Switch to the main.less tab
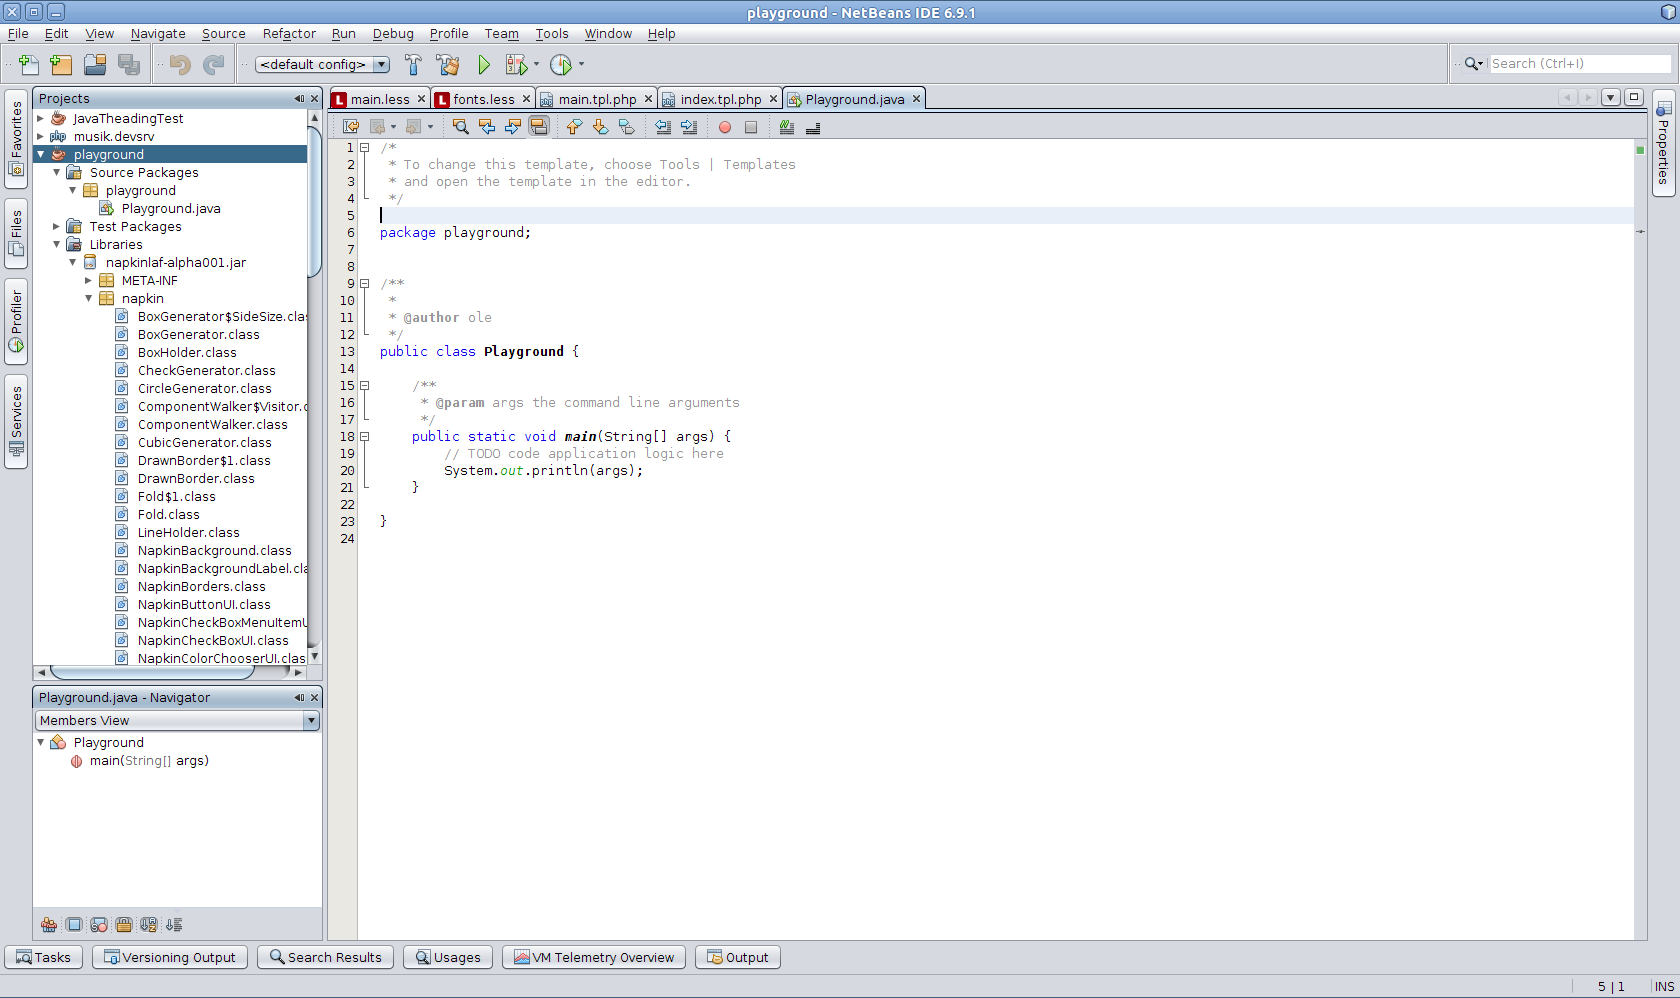1680x998 pixels. pos(379,99)
